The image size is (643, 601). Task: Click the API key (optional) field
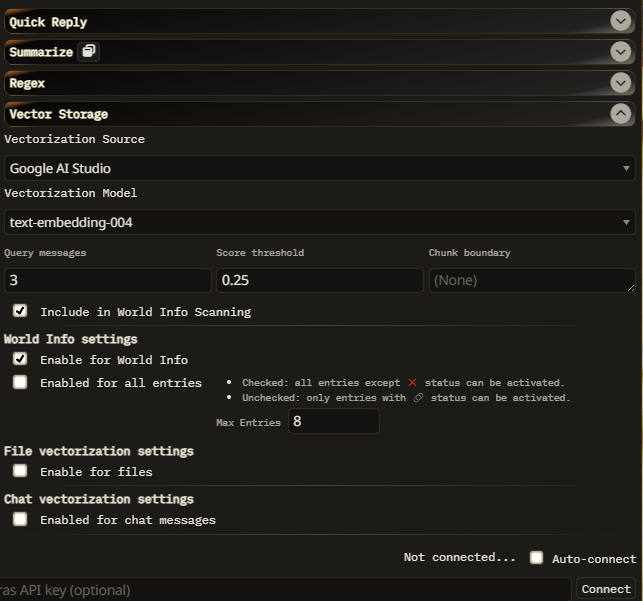(285, 590)
